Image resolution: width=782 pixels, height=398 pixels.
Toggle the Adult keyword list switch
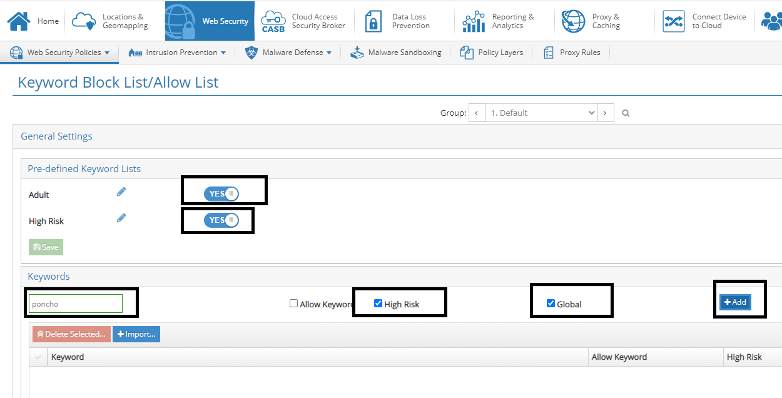click(x=221, y=194)
